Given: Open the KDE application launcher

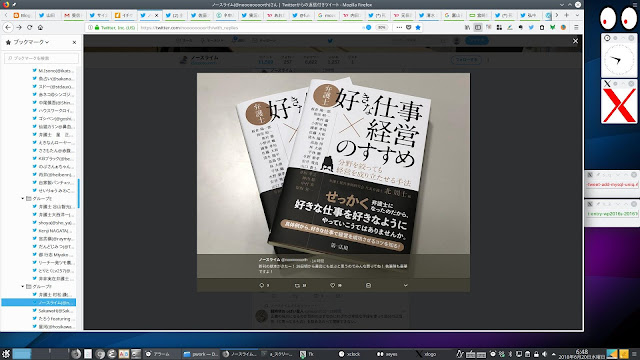Looking at the screenshot, I should pyautogui.click(x=6, y=354).
